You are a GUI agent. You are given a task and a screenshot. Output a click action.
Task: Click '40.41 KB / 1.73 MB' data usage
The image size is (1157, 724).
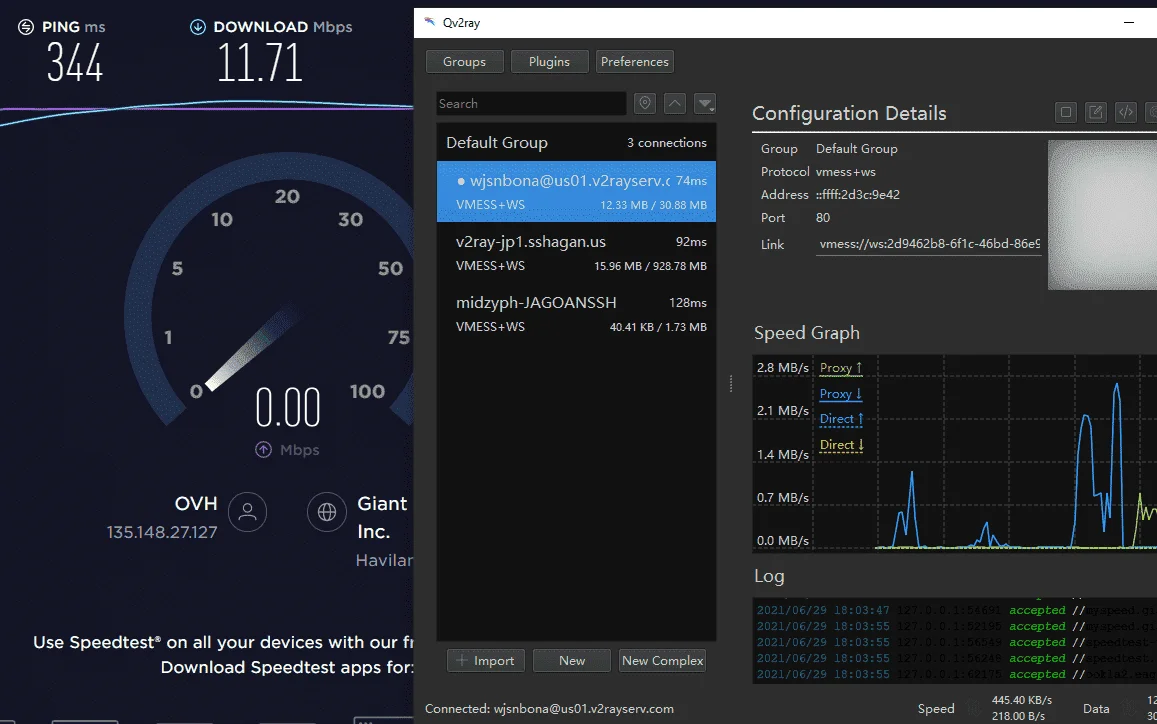pyautogui.click(x=658, y=327)
